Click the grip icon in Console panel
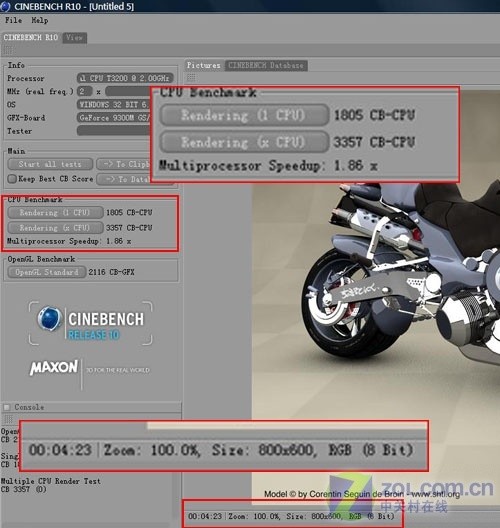This screenshot has width=500, height=528. tap(8, 419)
